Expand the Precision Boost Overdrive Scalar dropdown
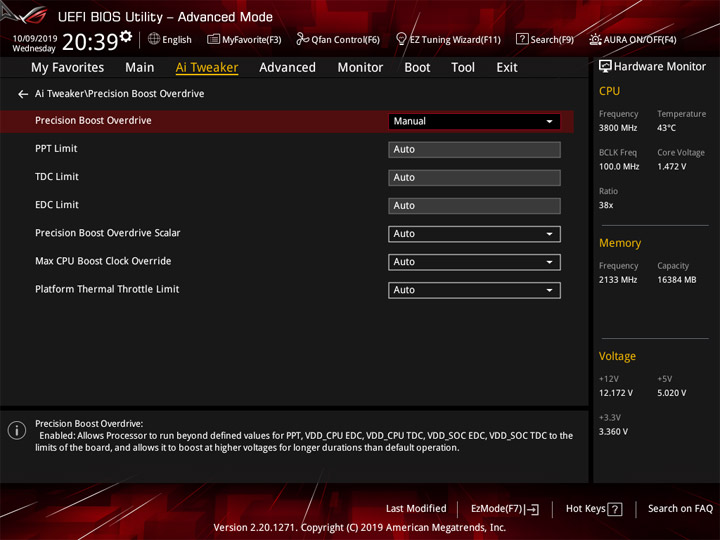The height and width of the screenshot is (540, 720). click(x=474, y=234)
